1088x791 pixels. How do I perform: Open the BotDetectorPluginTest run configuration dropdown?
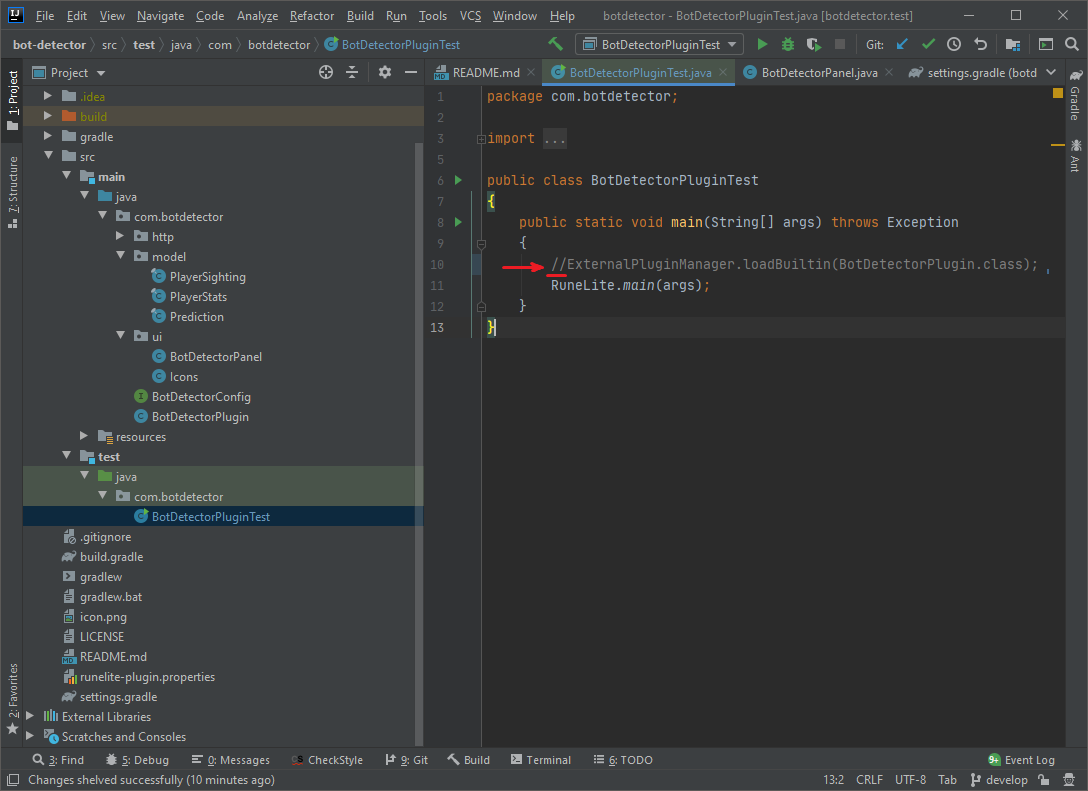pos(659,45)
